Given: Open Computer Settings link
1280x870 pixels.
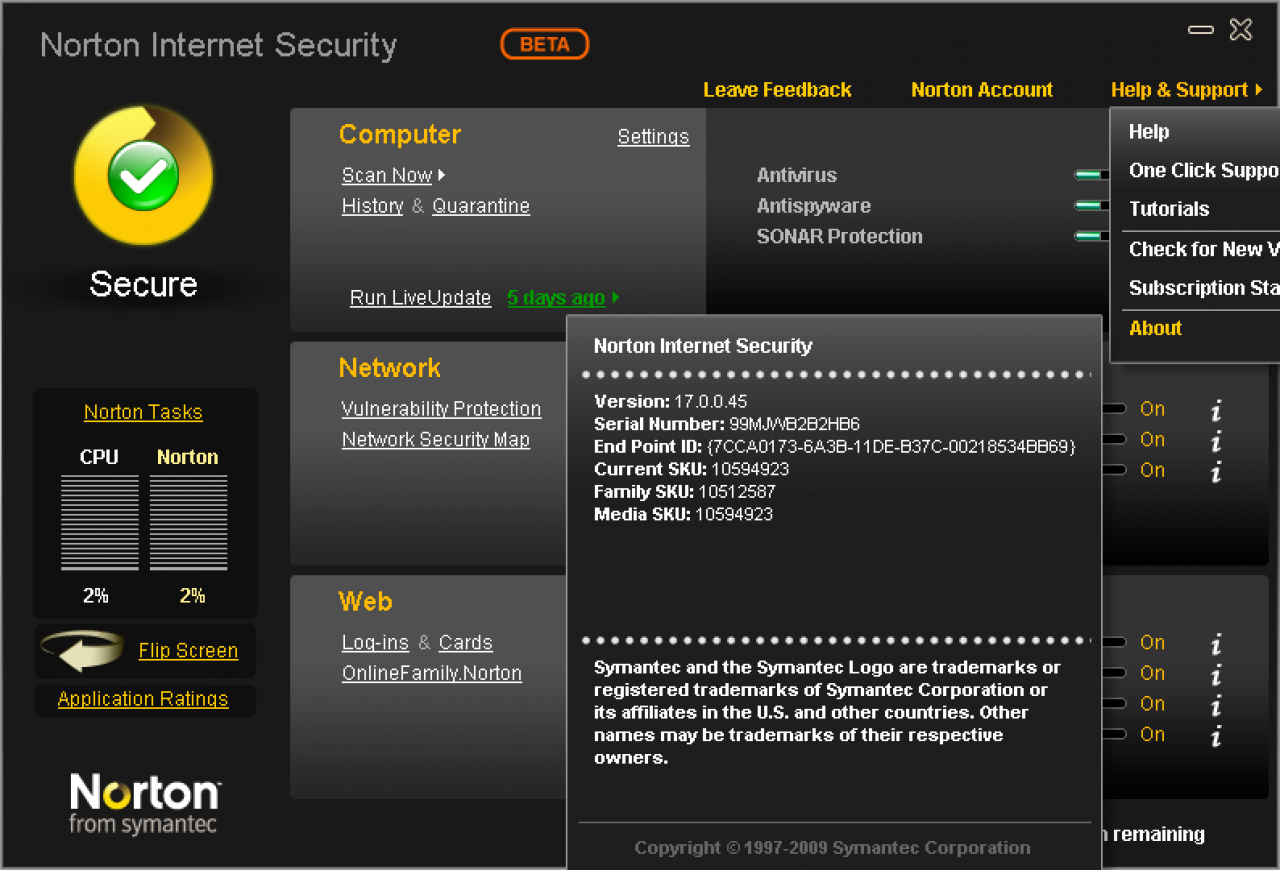Looking at the screenshot, I should point(653,137).
